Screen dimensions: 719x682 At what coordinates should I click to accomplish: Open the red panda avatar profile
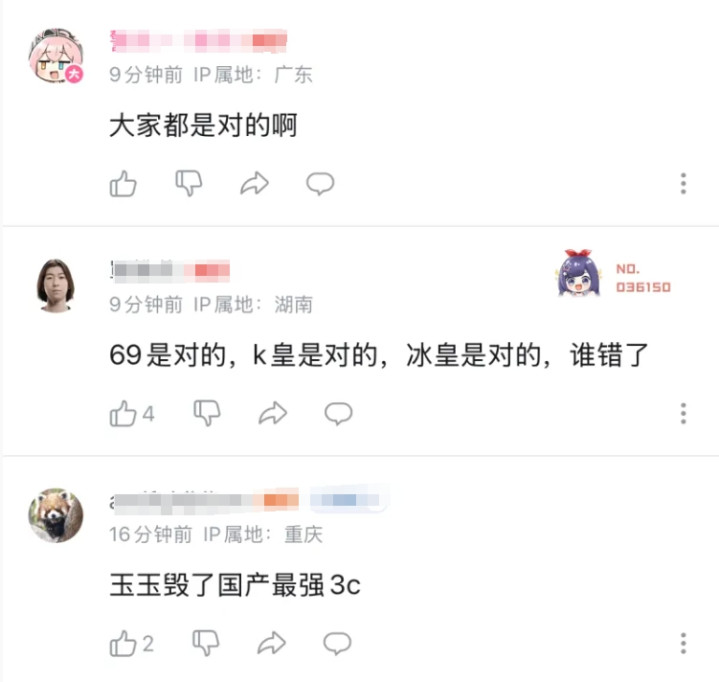(x=56, y=515)
